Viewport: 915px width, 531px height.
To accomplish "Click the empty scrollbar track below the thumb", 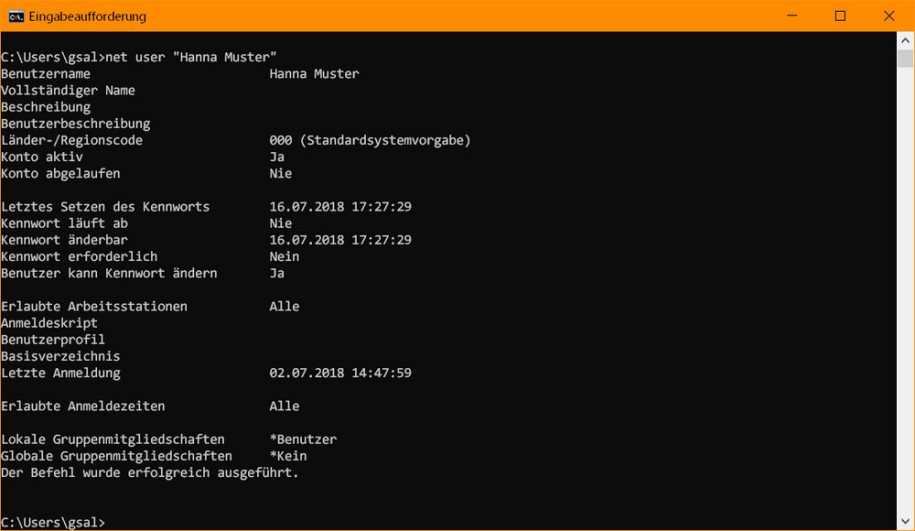I will 905,292.
